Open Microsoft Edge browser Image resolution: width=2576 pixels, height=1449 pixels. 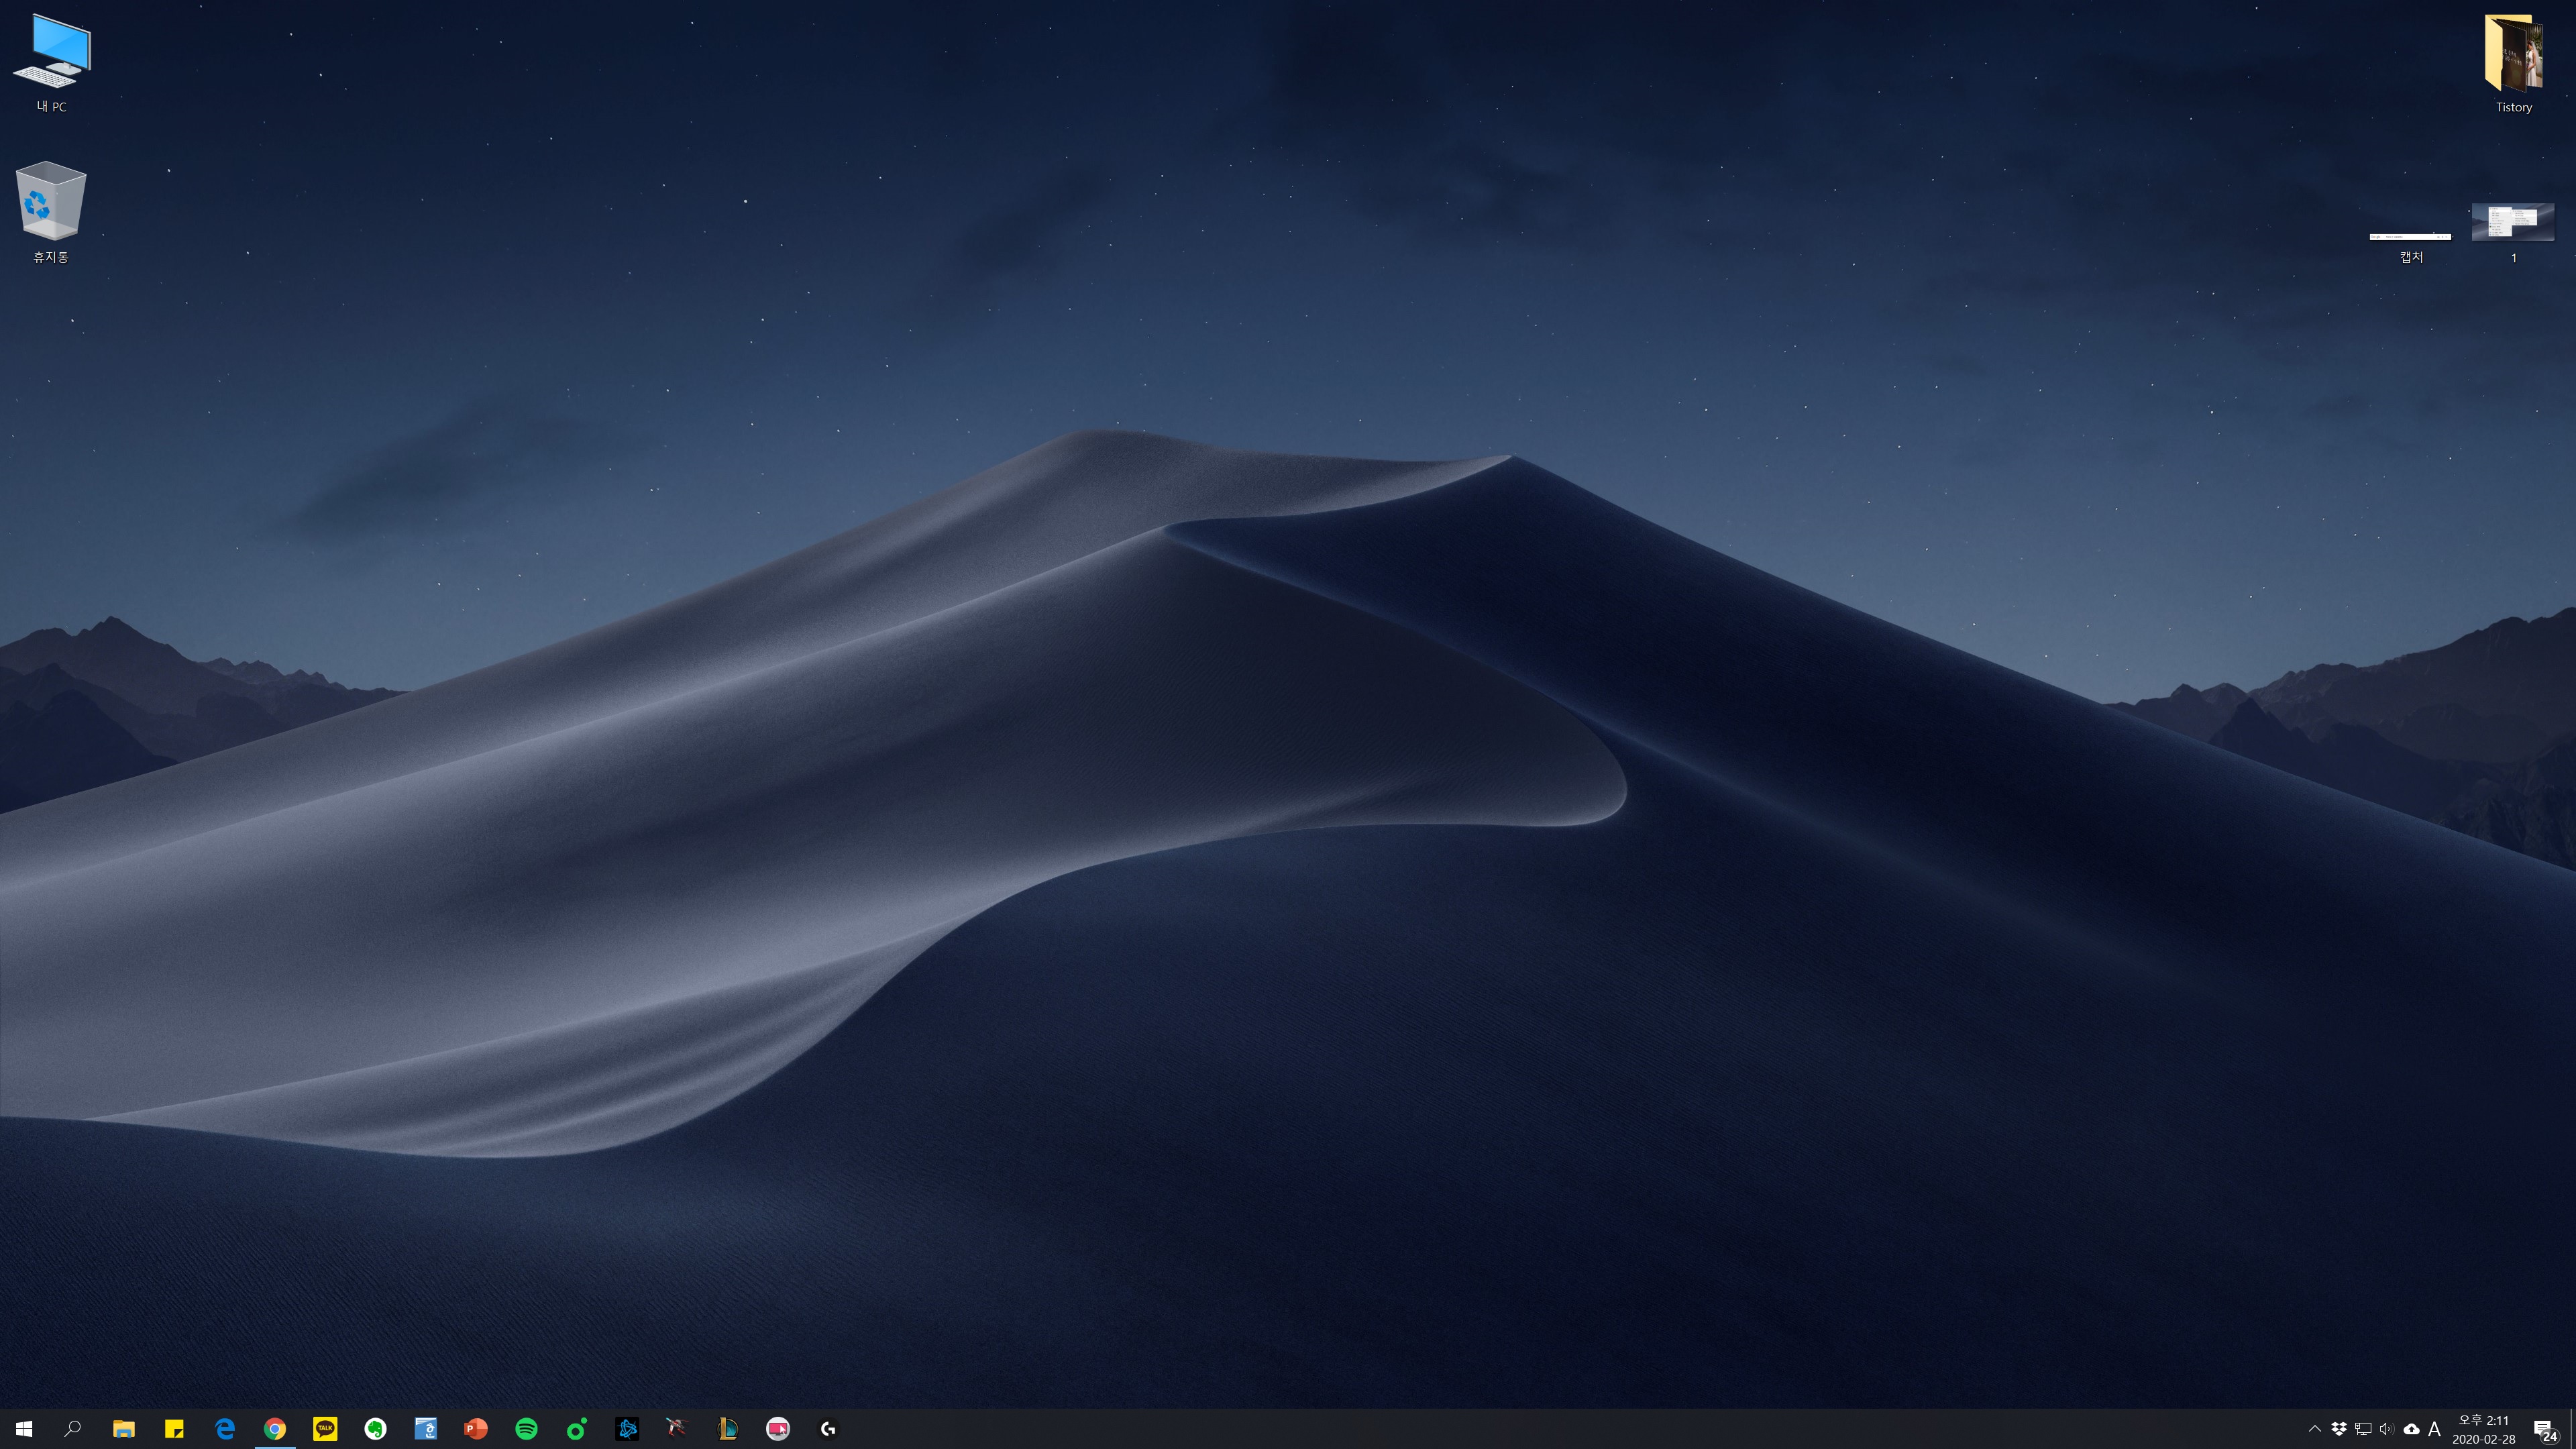tap(224, 1429)
